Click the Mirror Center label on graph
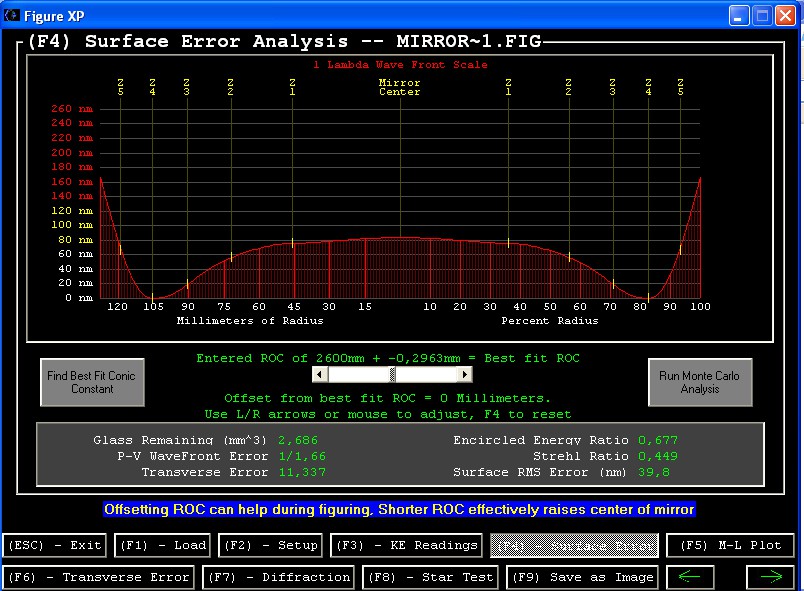Viewport: 804px width, 591px height. (399, 87)
